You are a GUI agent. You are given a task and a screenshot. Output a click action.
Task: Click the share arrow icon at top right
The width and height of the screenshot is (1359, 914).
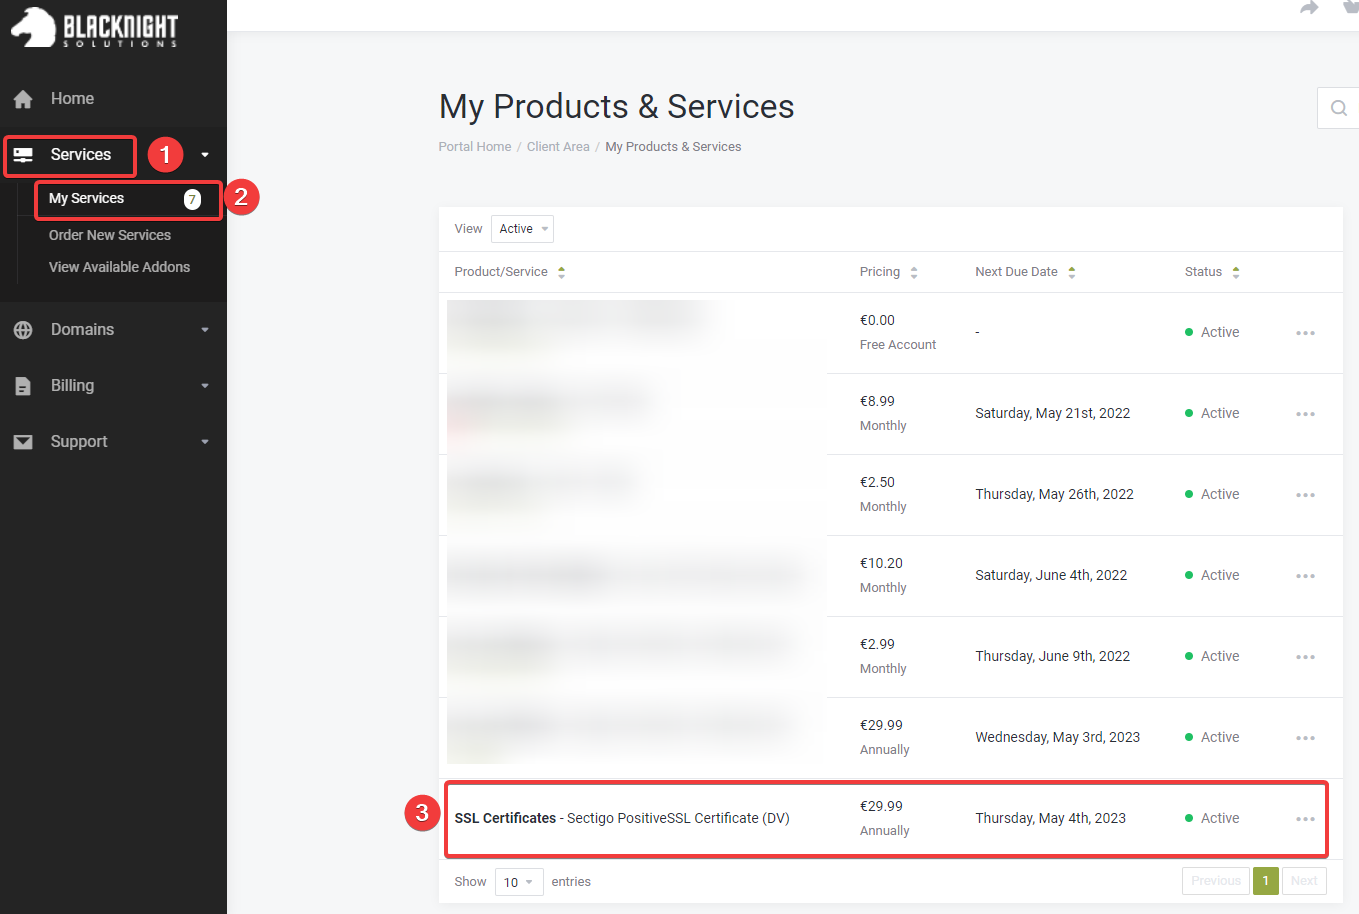point(1309,8)
